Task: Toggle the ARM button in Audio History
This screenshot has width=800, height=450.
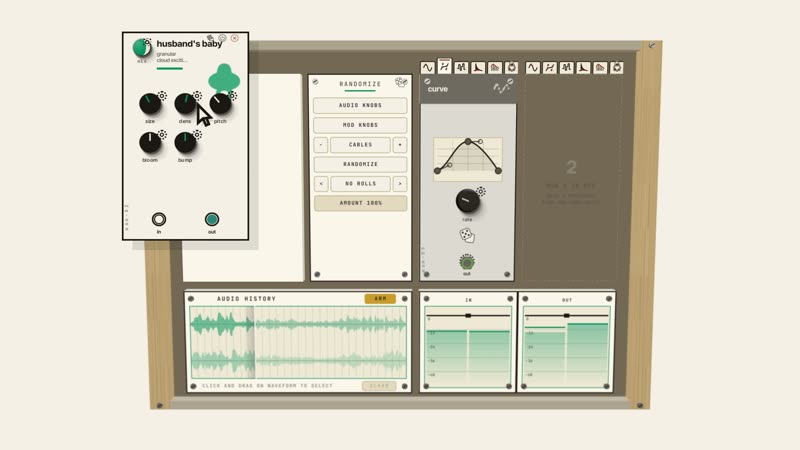Action: pyautogui.click(x=380, y=298)
